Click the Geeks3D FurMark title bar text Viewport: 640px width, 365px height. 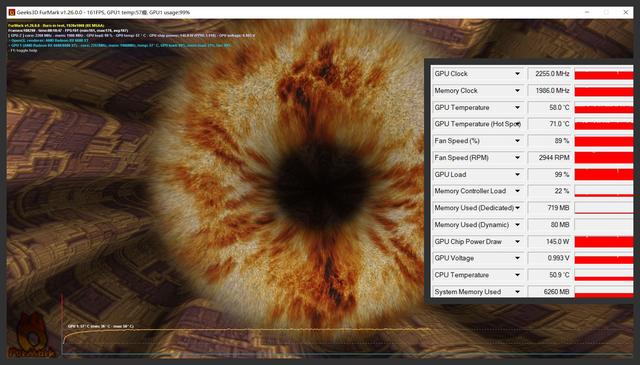[x=103, y=13]
